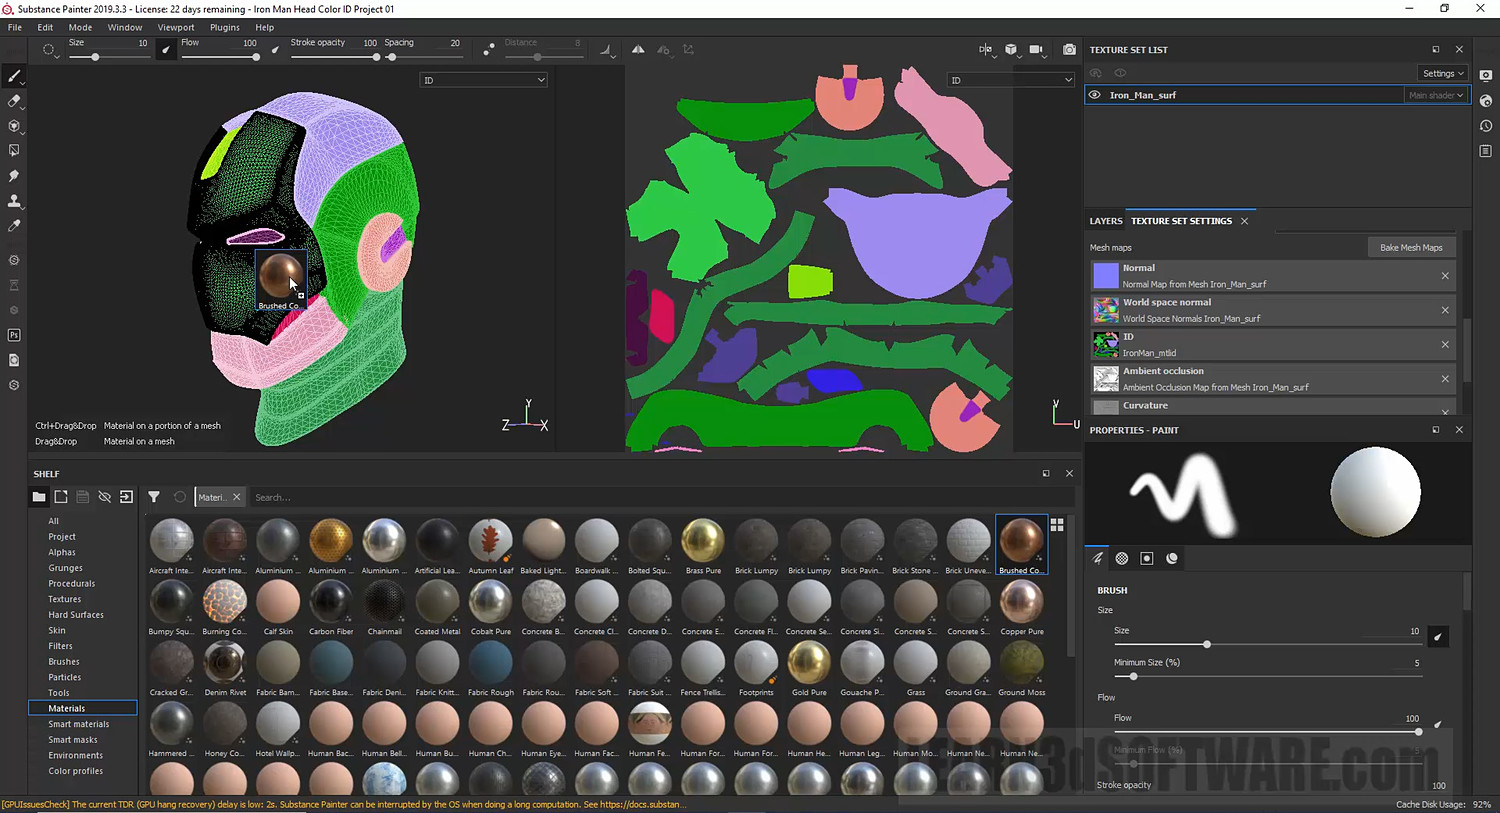Click the shelf new-window icon
Image resolution: width=1500 pixels, height=813 pixels.
click(x=61, y=497)
